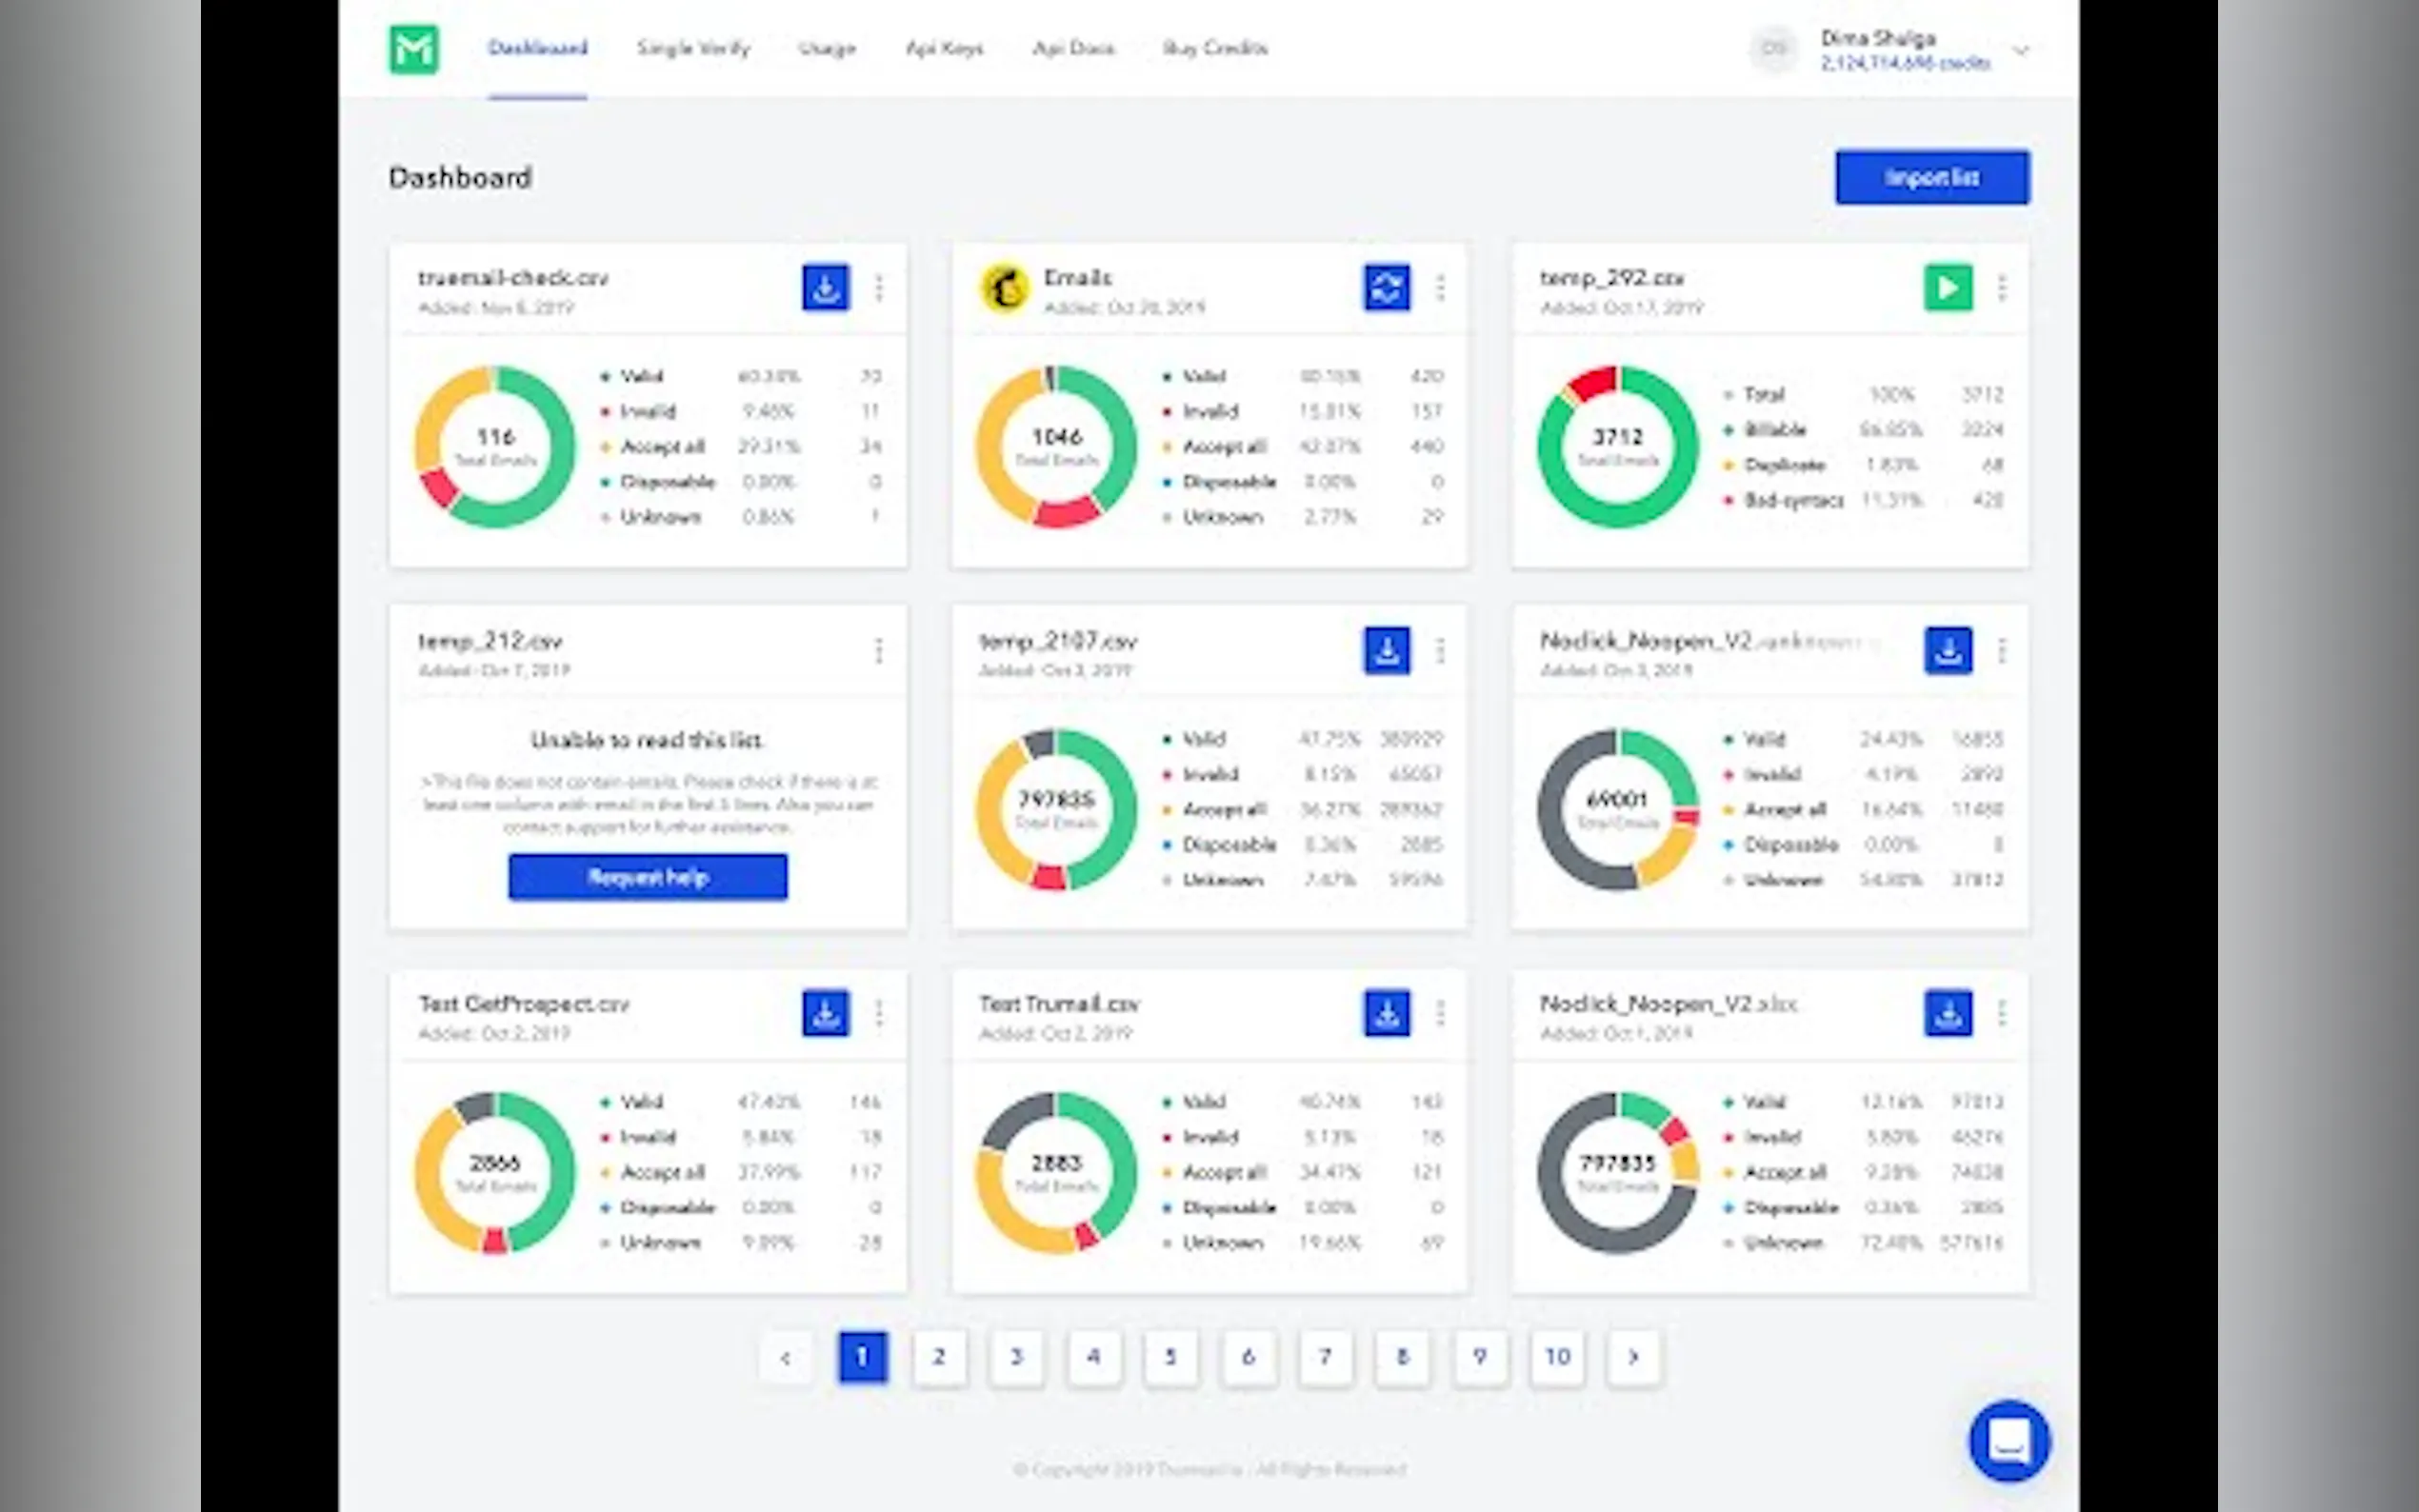This screenshot has height=1512, width=2419.
Task: Download results for truemail-check.csv list
Action: pos(825,288)
